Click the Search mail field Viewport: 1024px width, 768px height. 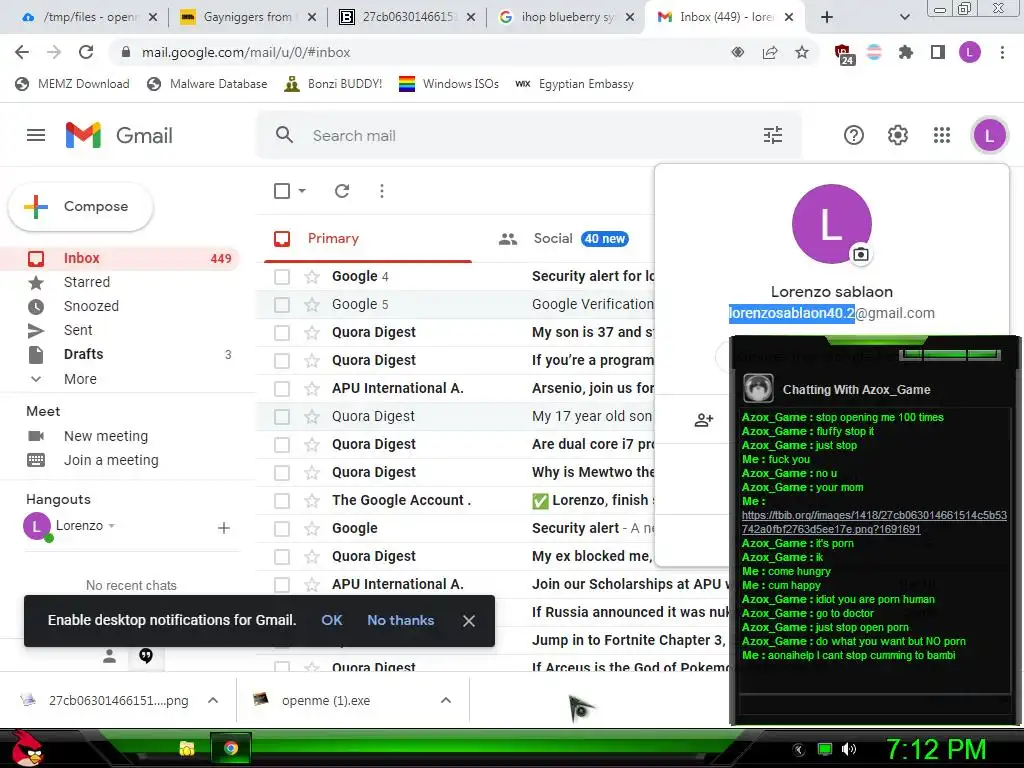point(529,135)
